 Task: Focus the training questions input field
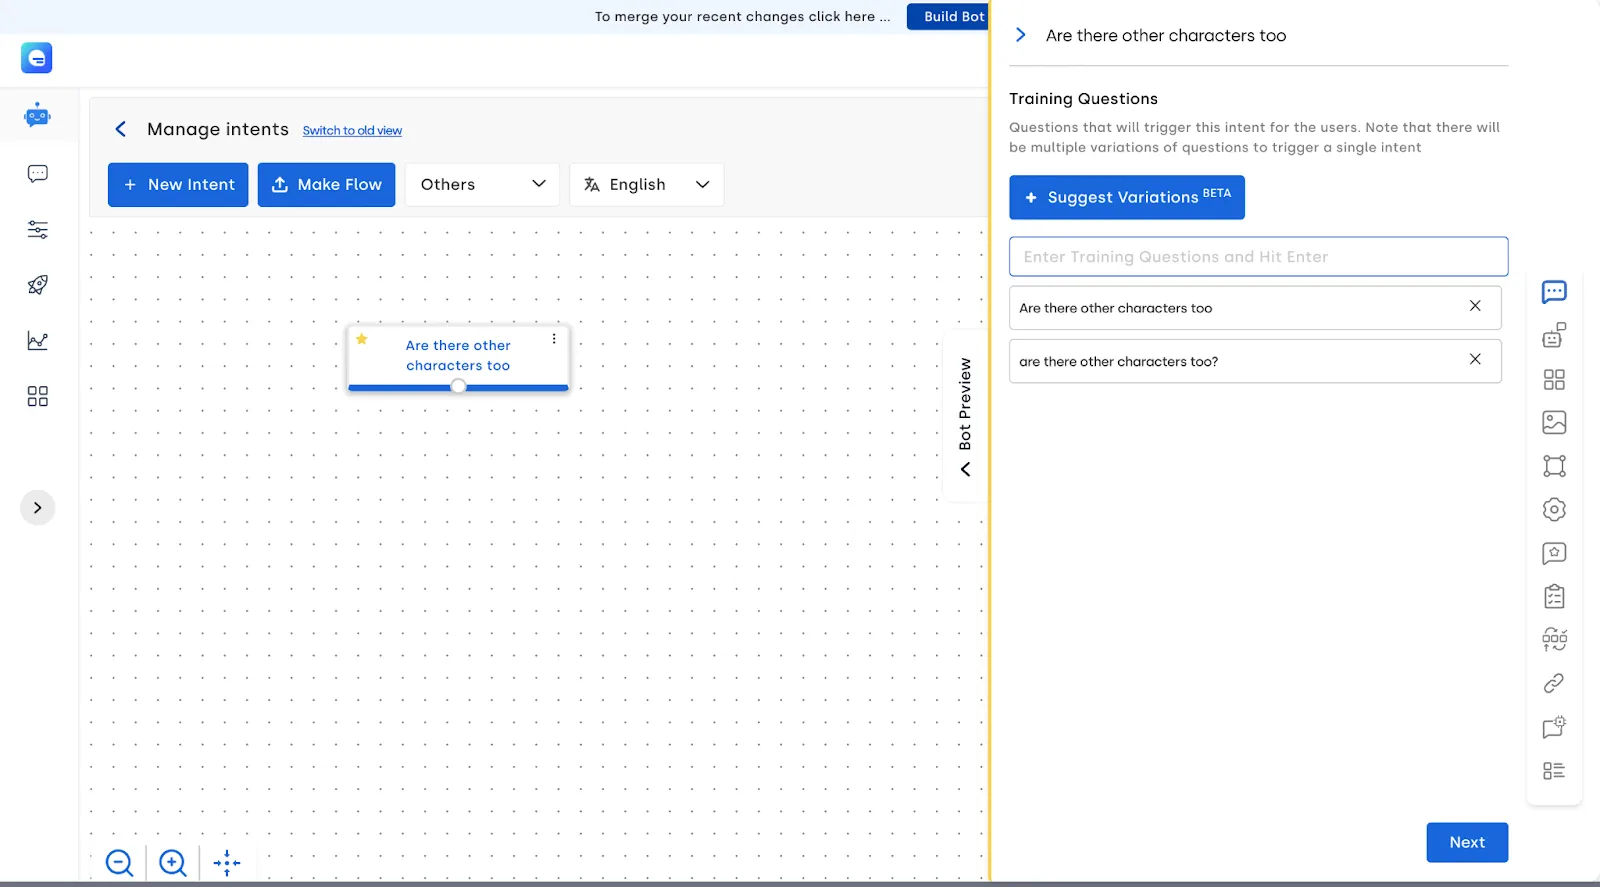point(1258,257)
